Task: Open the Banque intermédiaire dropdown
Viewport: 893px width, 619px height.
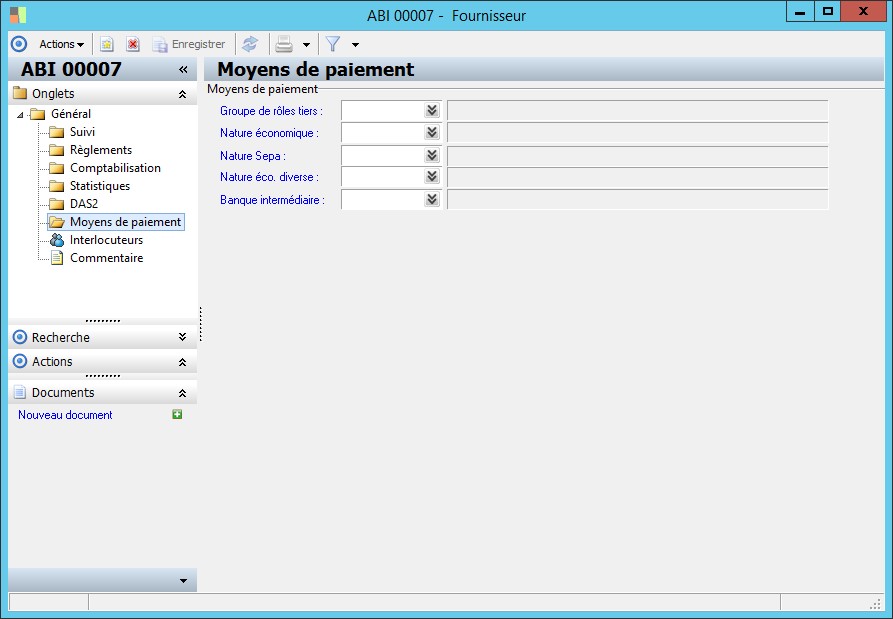Action: pyautogui.click(x=432, y=199)
